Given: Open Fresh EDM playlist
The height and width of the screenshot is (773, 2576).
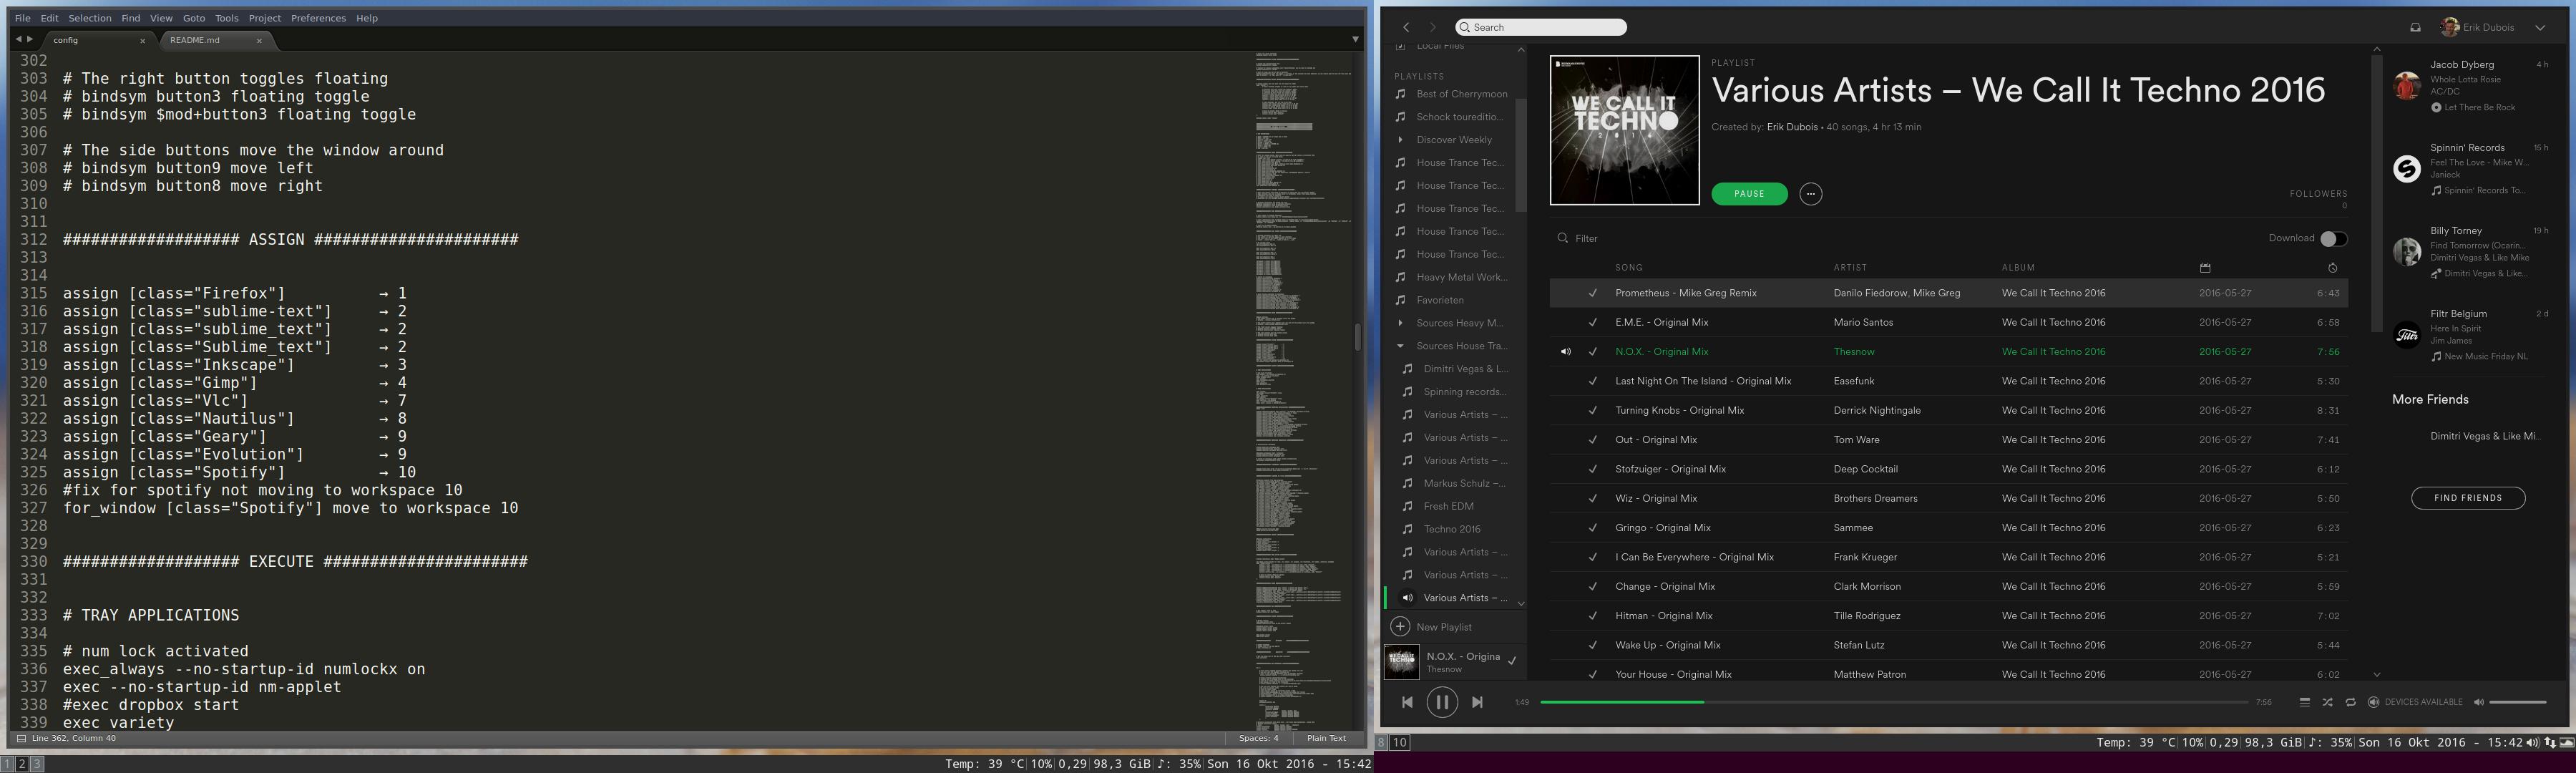Looking at the screenshot, I should (x=1448, y=506).
